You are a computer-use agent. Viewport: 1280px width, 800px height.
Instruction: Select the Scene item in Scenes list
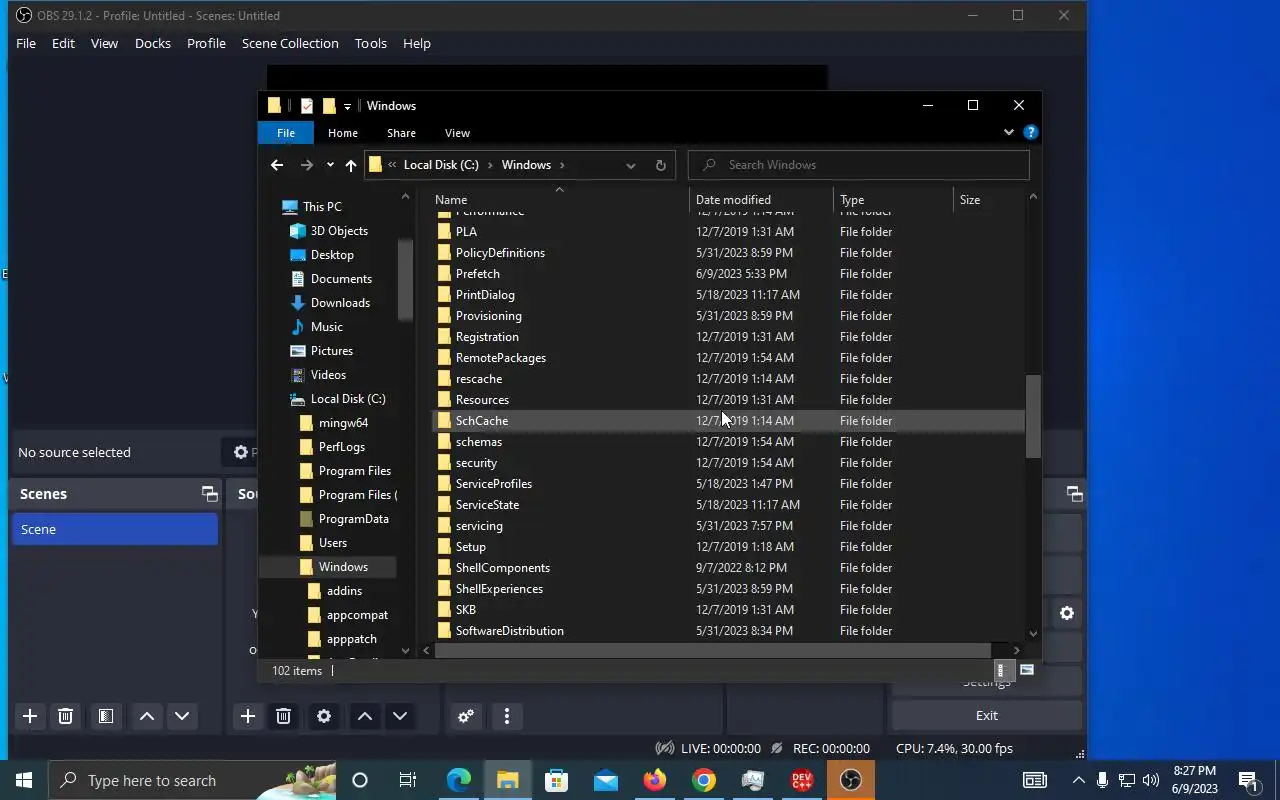point(115,529)
